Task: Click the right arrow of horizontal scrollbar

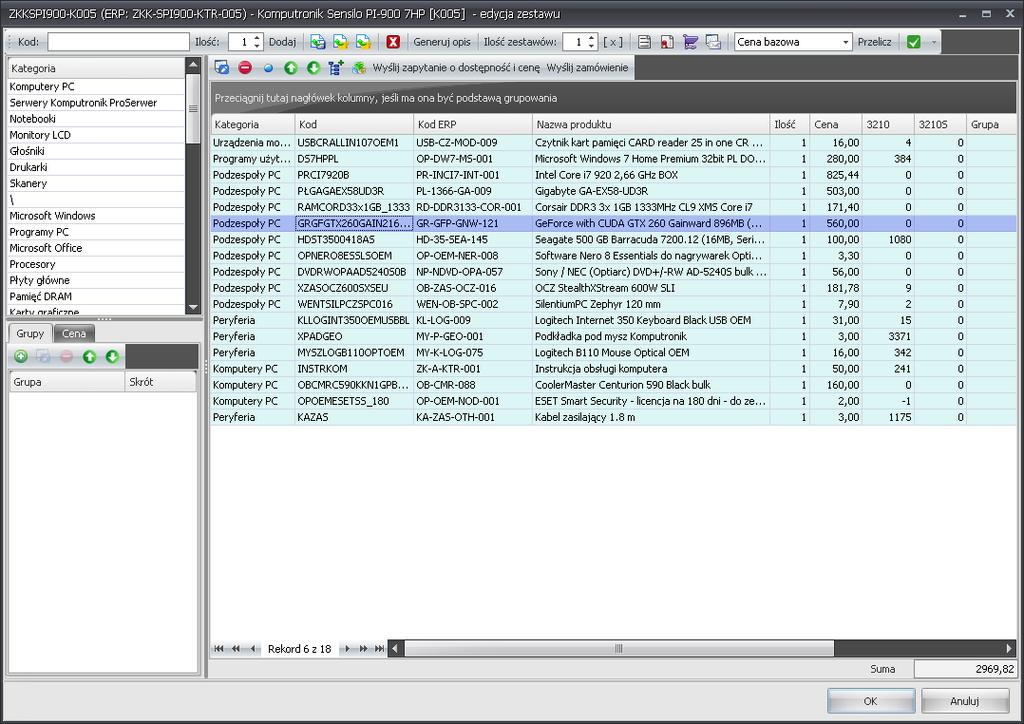Action: coord(1008,648)
